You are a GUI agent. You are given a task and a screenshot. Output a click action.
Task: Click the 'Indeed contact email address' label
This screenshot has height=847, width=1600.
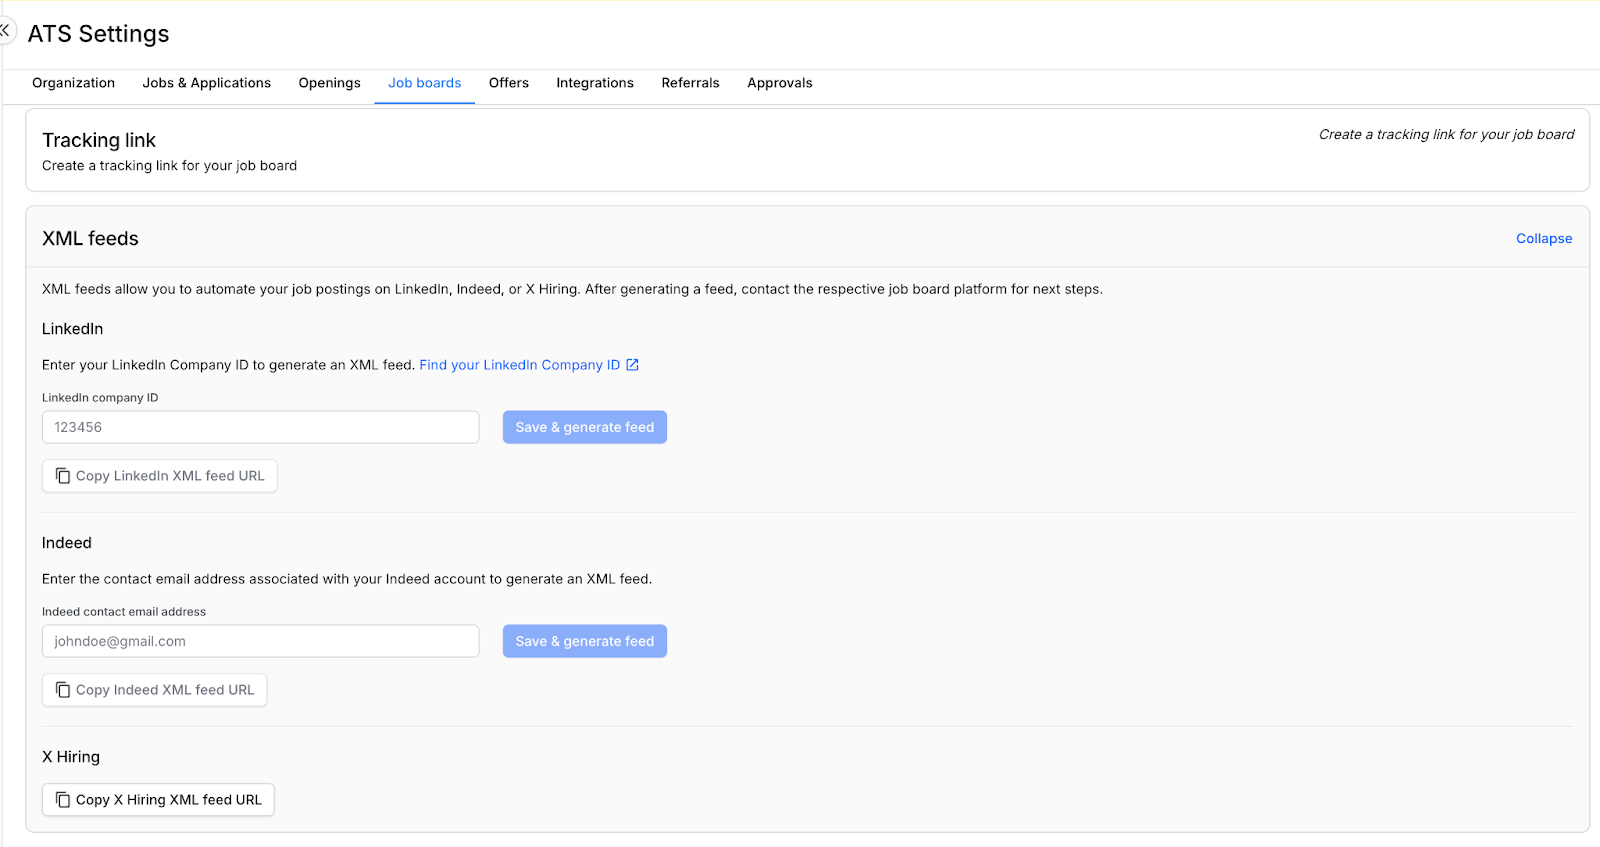(x=124, y=612)
